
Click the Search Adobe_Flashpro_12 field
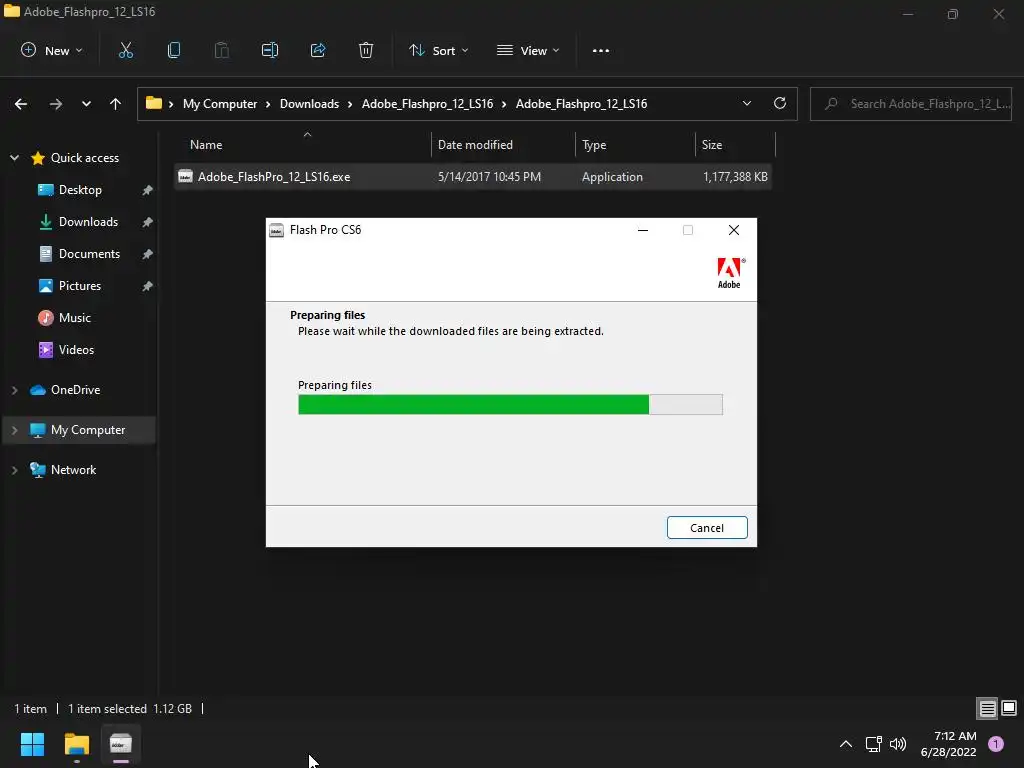(x=911, y=104)
